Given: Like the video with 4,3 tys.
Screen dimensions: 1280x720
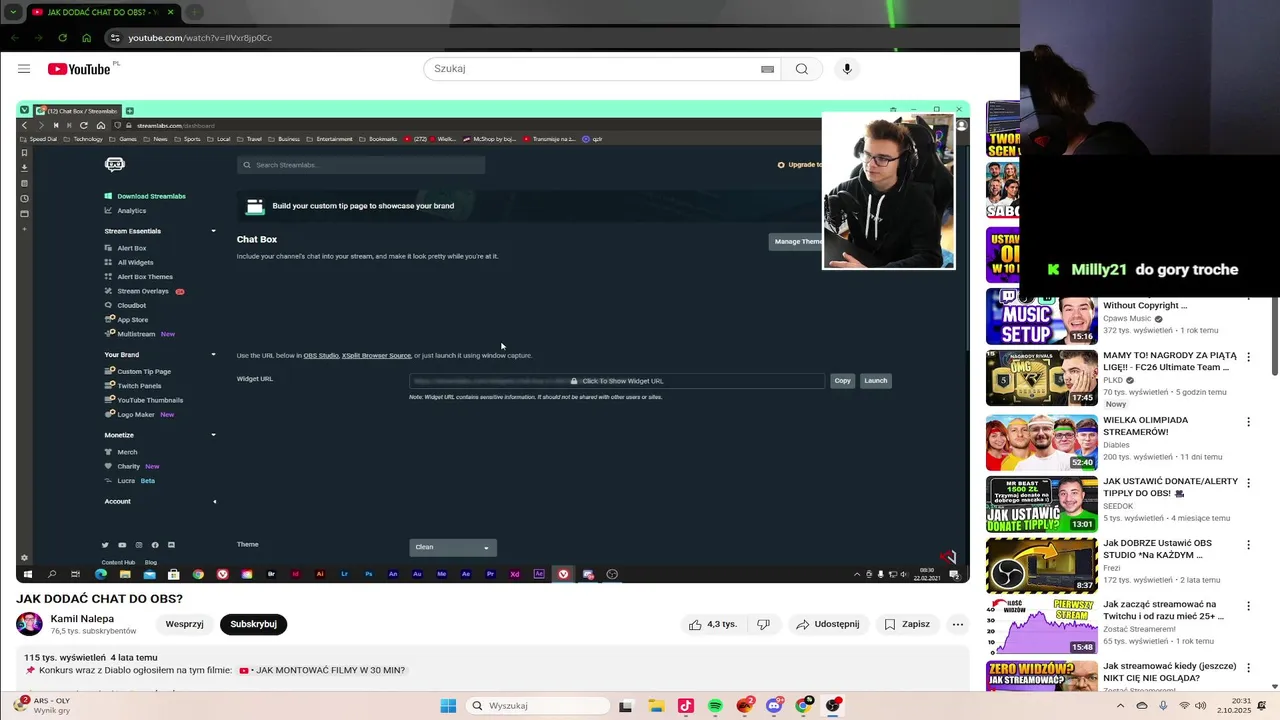Looking at the screenshot, I should point(712,624).
